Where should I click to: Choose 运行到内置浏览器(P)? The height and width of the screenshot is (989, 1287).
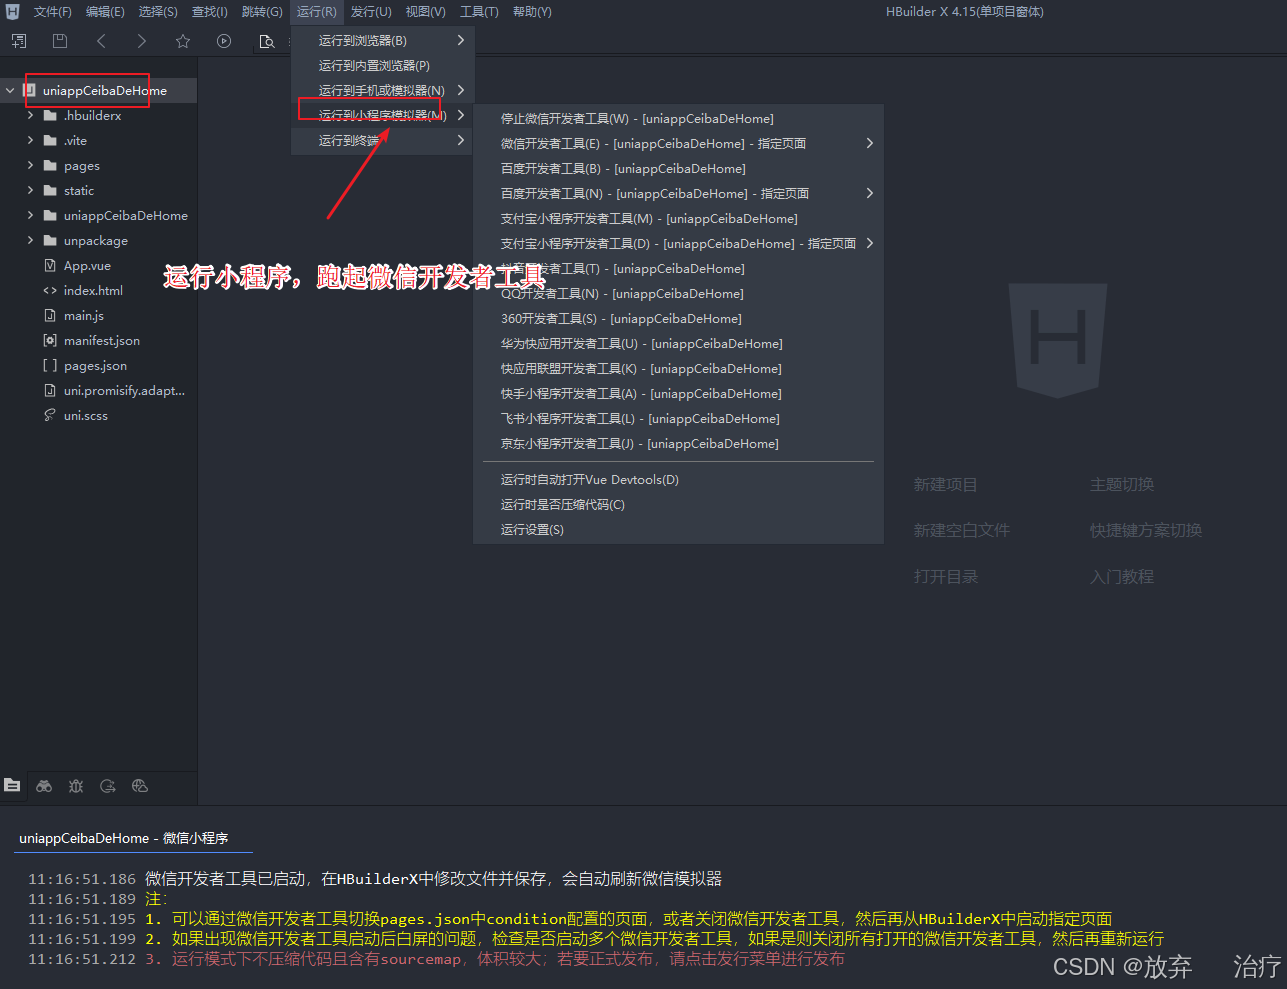(x=383, y=65)
